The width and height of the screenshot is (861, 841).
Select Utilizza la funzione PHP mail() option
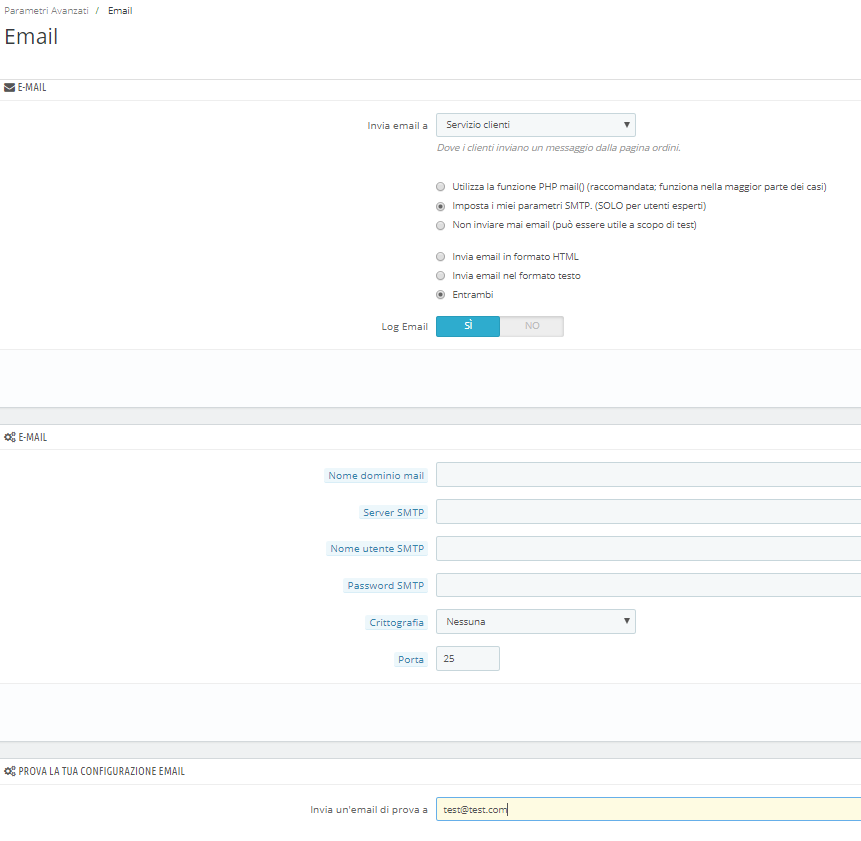click(440, 187)
